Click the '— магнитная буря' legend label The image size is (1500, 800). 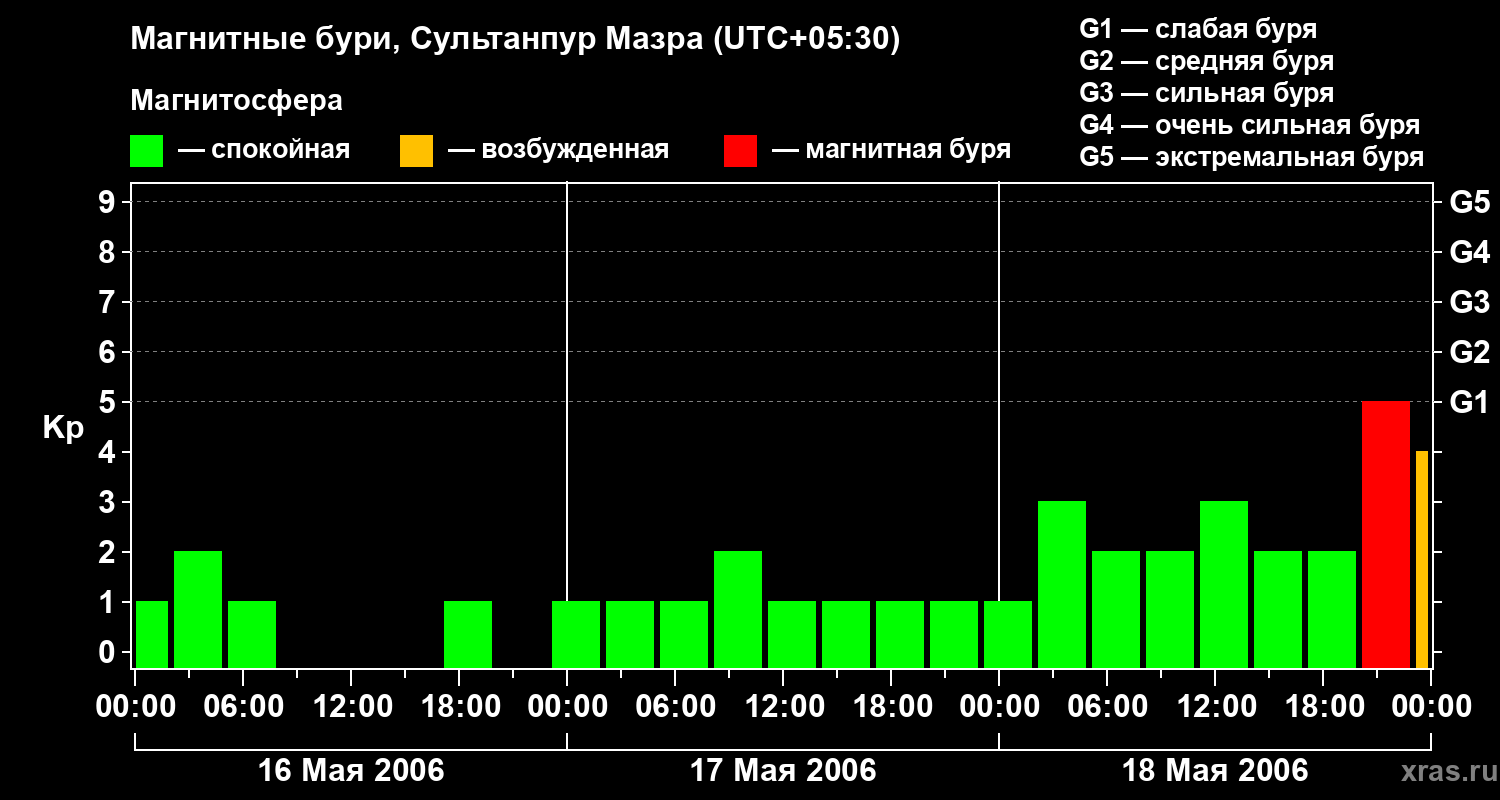(892, 150)
